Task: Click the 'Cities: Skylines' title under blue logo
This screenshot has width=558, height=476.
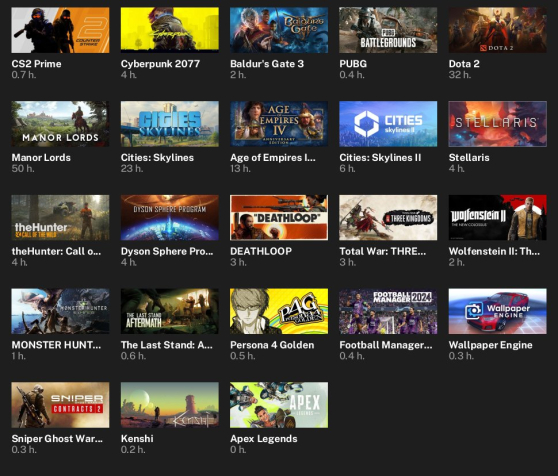Action: tap(157, 157)
